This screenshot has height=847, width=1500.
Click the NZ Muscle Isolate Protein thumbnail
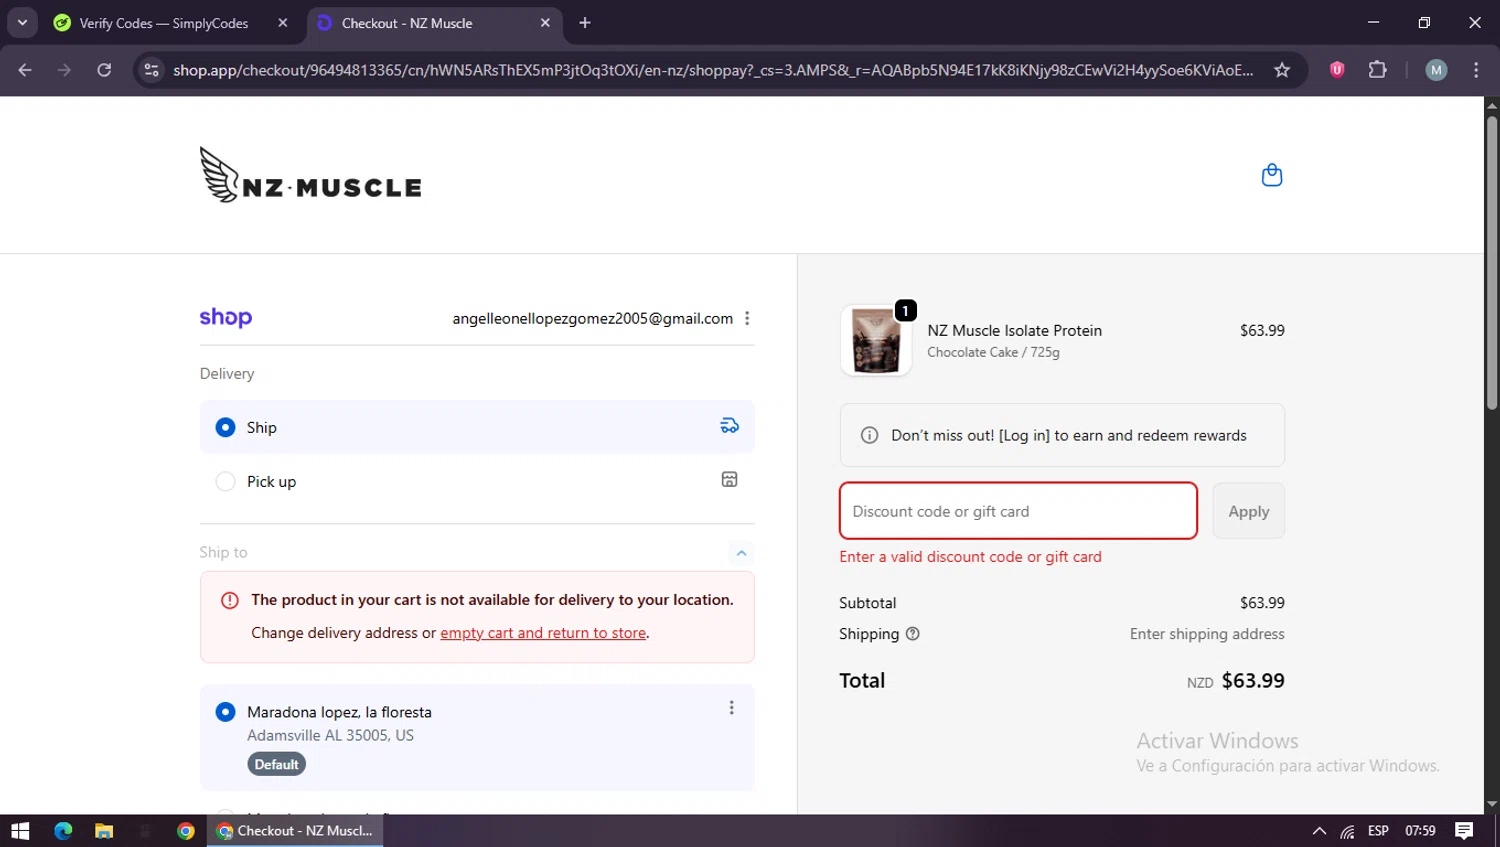[x=876, y=341]
